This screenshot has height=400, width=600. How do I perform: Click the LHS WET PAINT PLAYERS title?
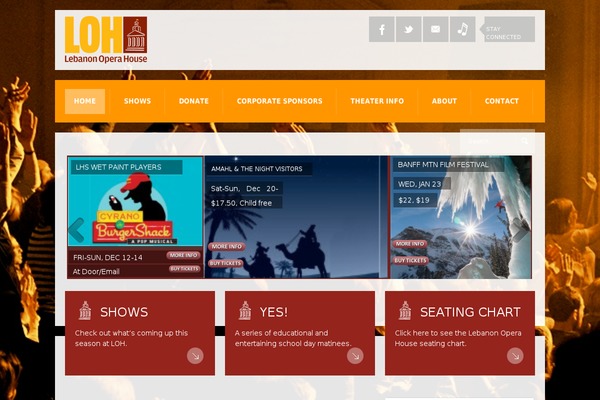click(x=118, y=167)
